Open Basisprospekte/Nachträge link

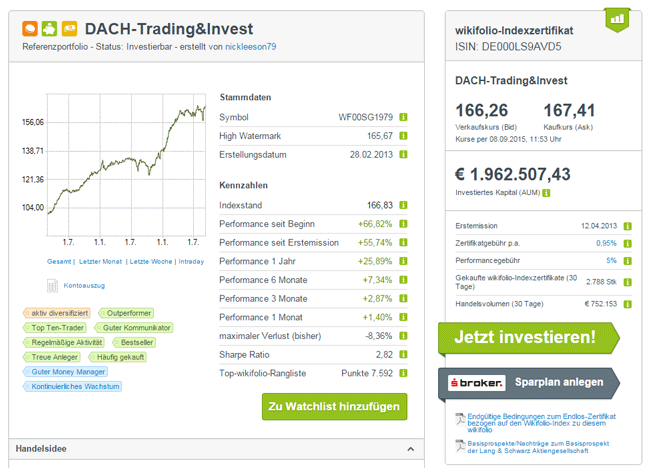[538, 447]
